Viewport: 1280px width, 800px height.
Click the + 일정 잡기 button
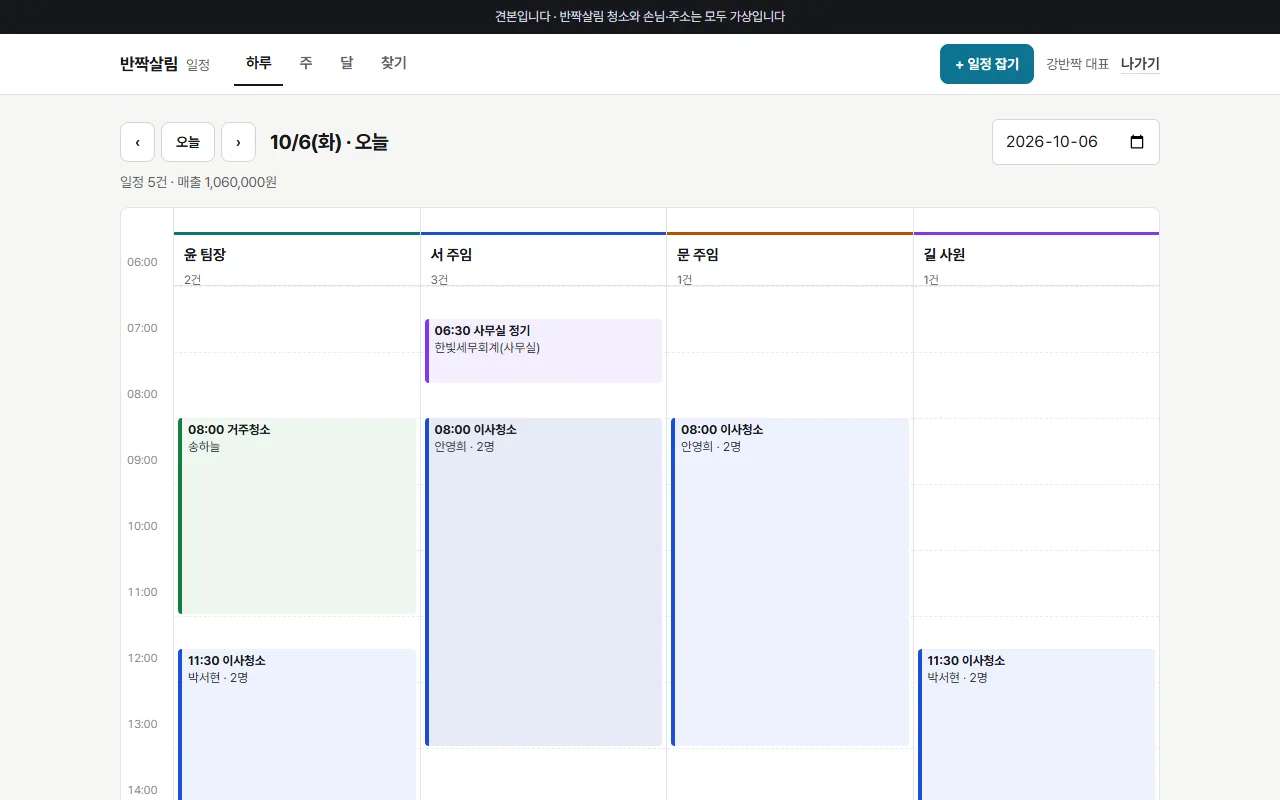[987, 64]
